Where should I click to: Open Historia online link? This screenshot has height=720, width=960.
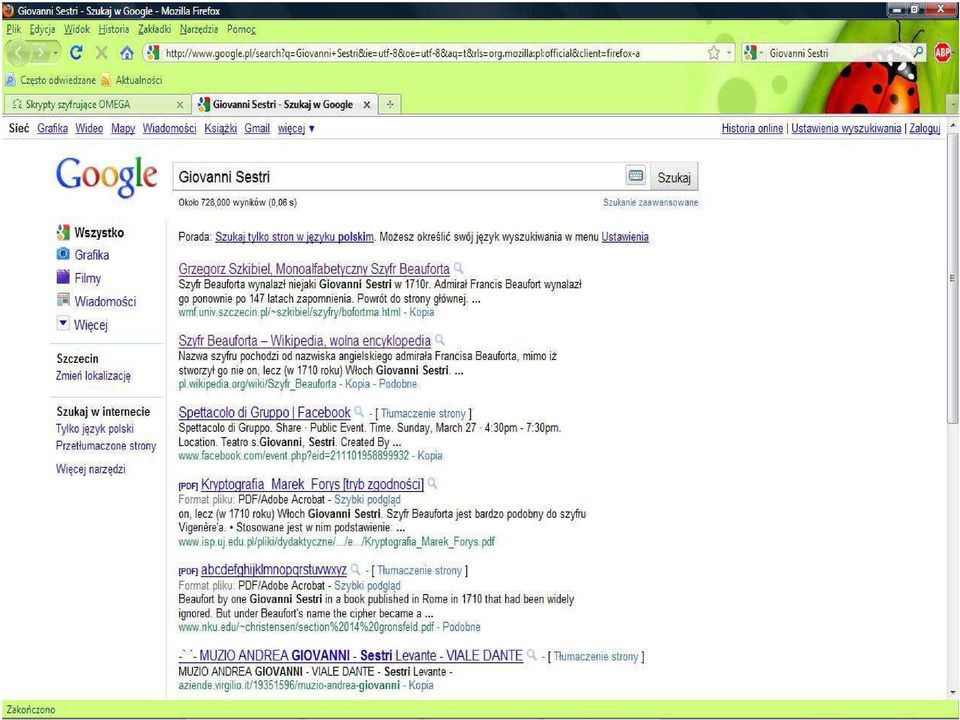pyautogui.click(x=752, y=129)
